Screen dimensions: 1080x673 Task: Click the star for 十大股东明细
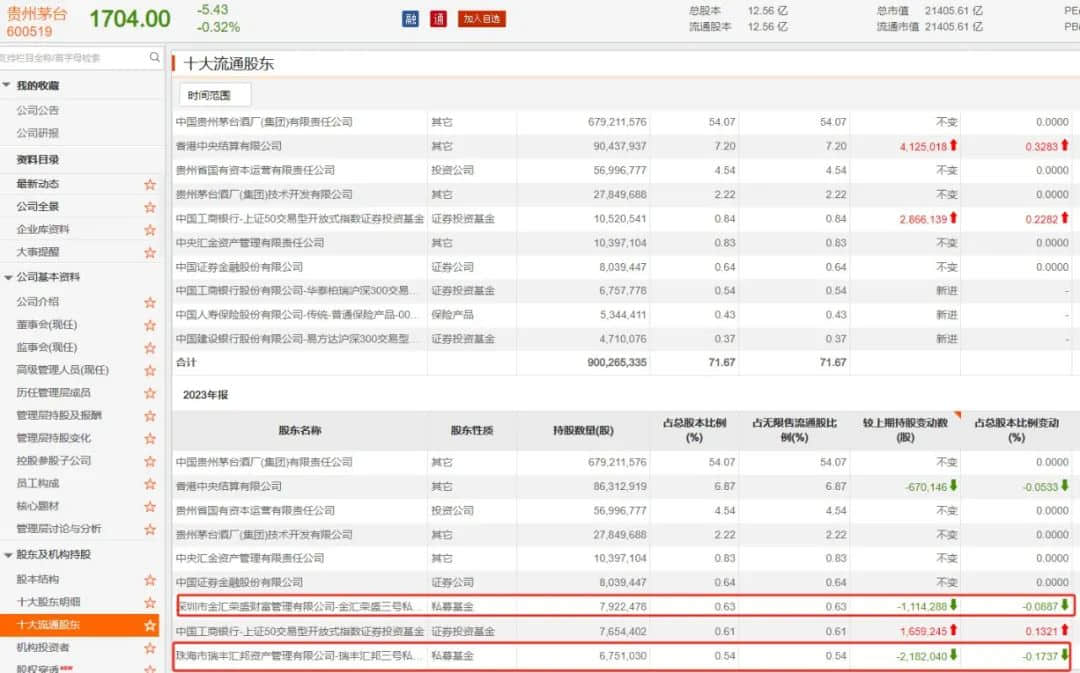(150, 602)
